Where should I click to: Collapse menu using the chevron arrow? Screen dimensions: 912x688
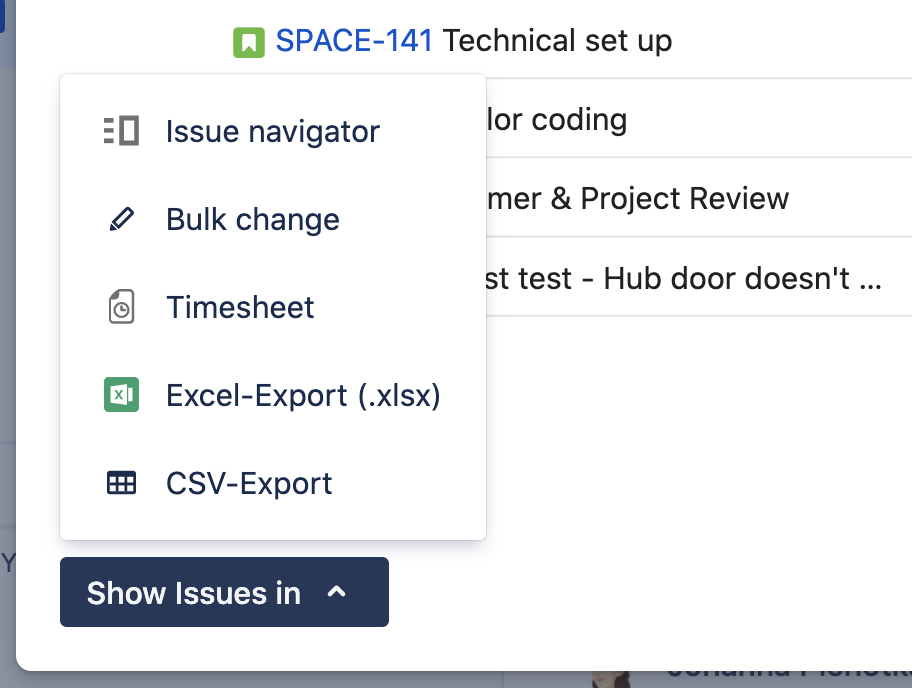(x=337, y=592)
